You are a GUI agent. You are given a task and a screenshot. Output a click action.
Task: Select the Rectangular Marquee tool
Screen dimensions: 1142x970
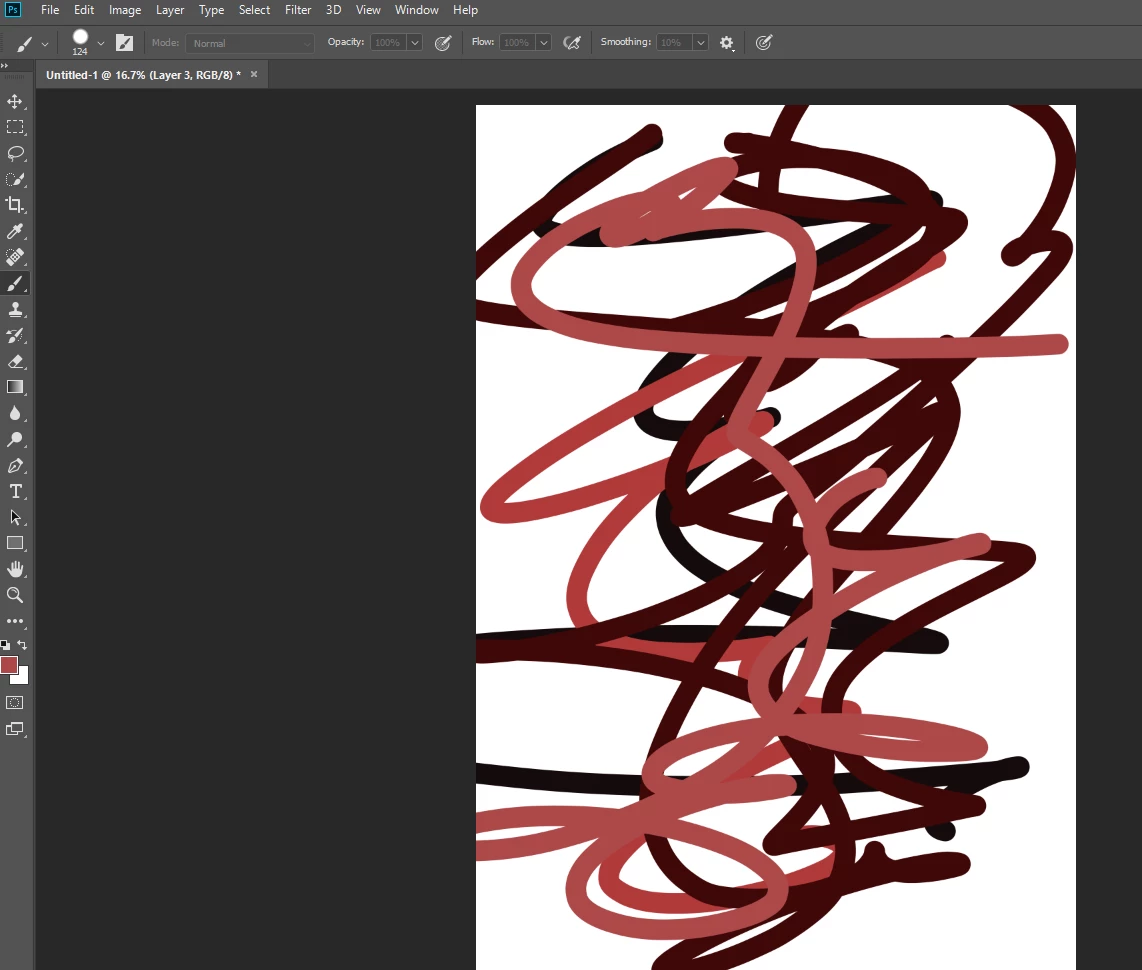[x=15, y=127]
